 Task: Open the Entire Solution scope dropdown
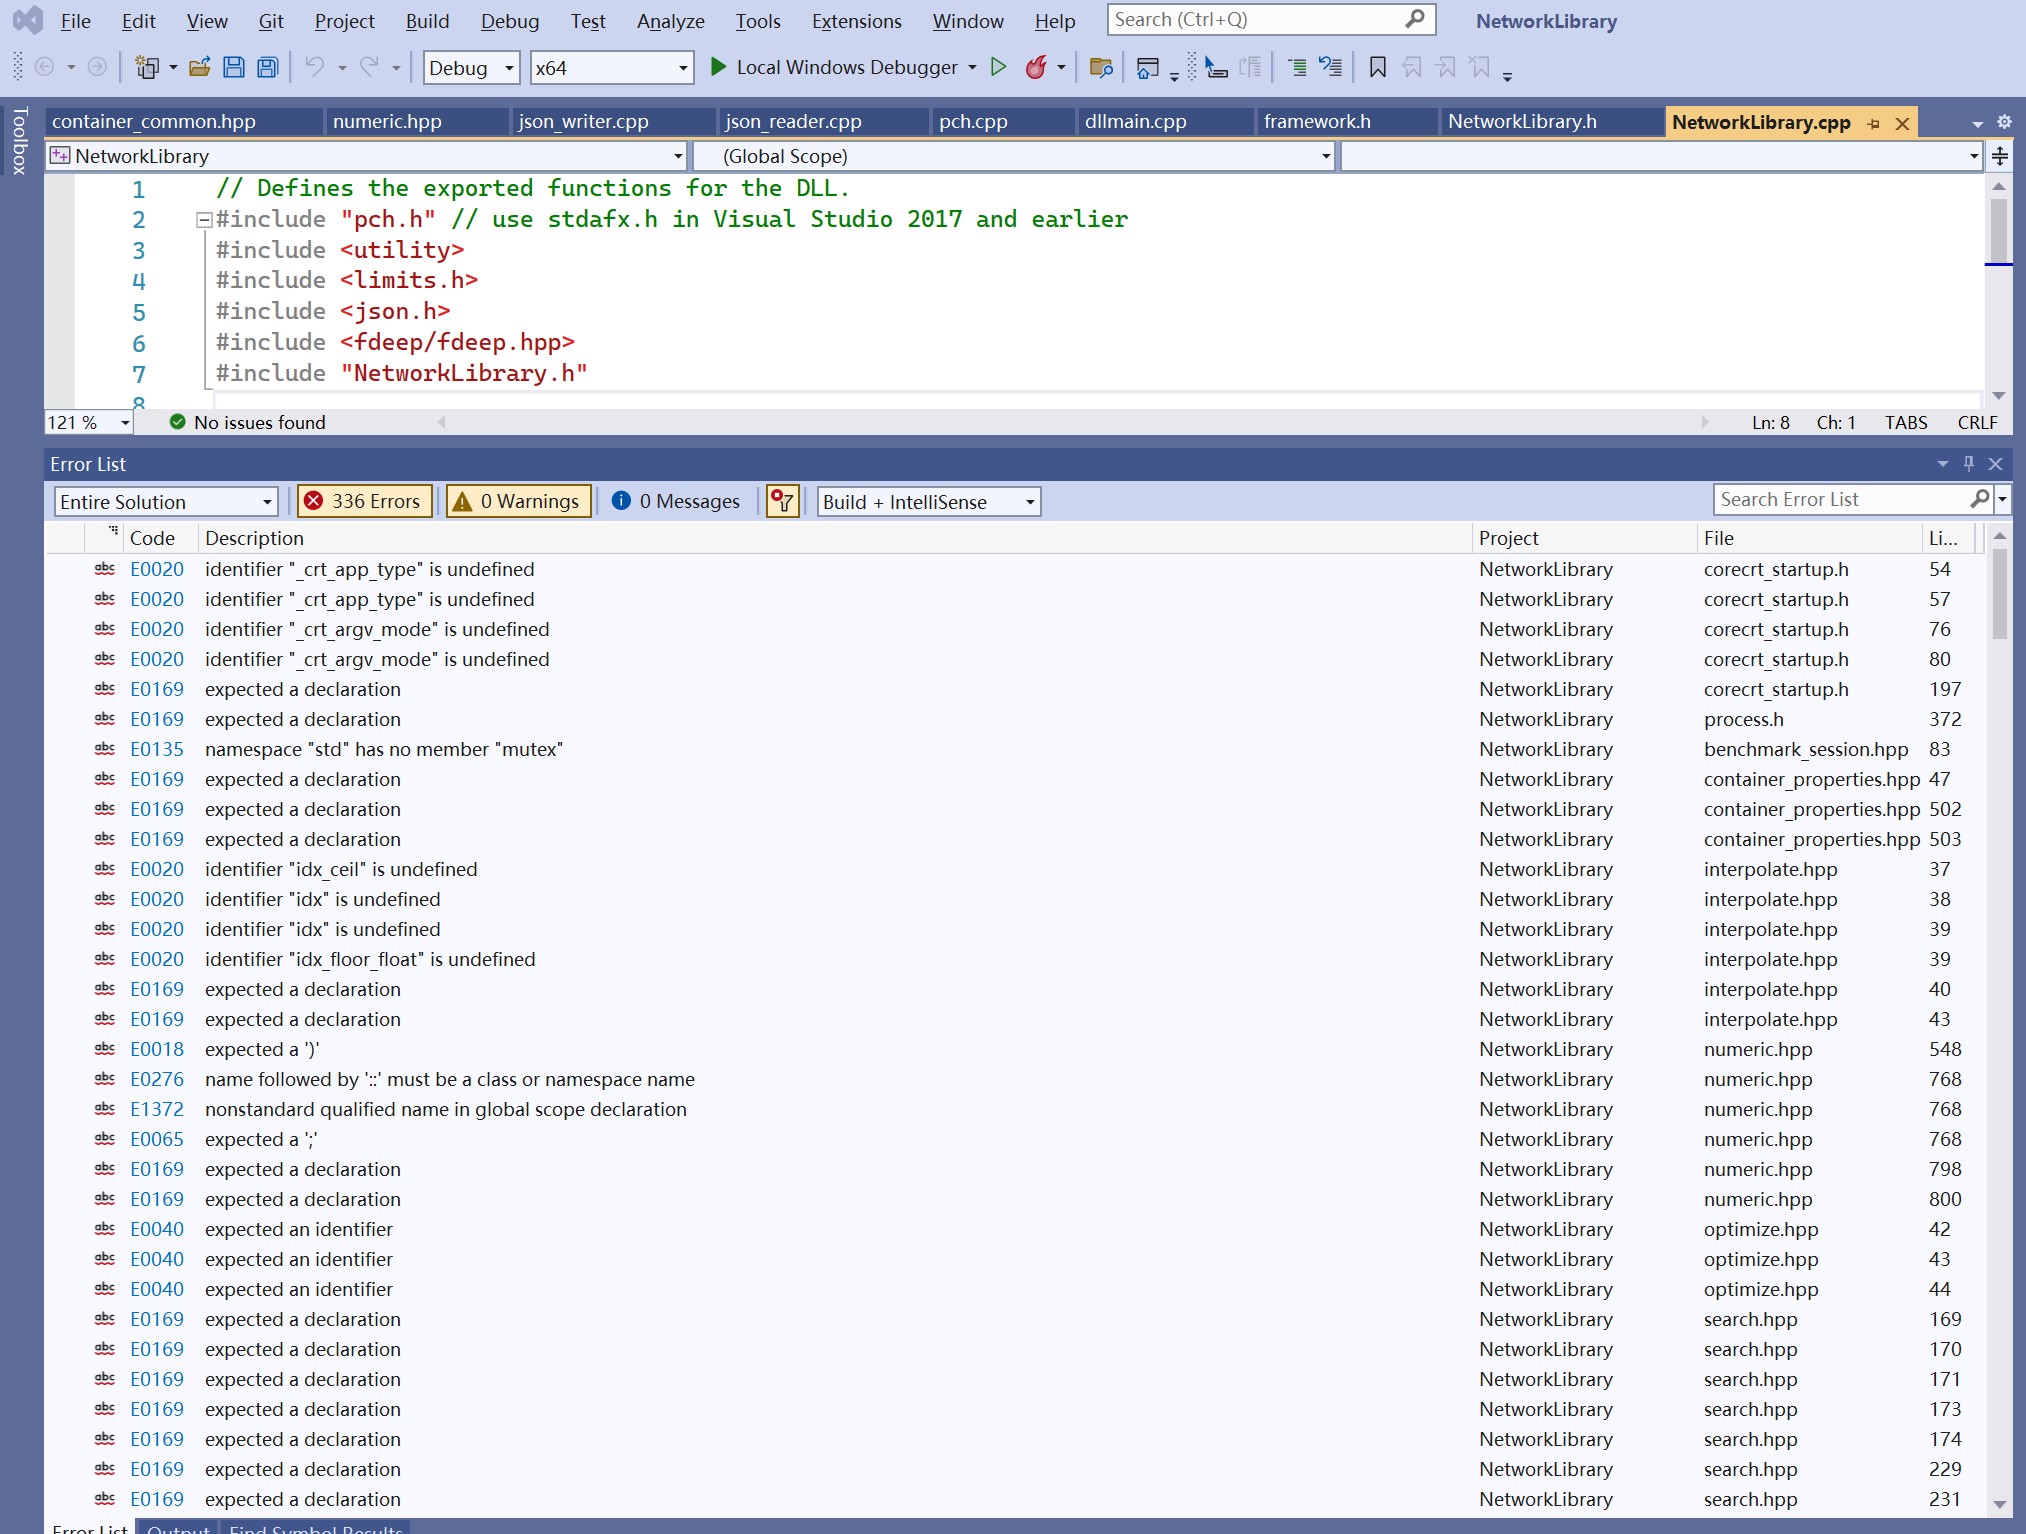tap(165, 501)
